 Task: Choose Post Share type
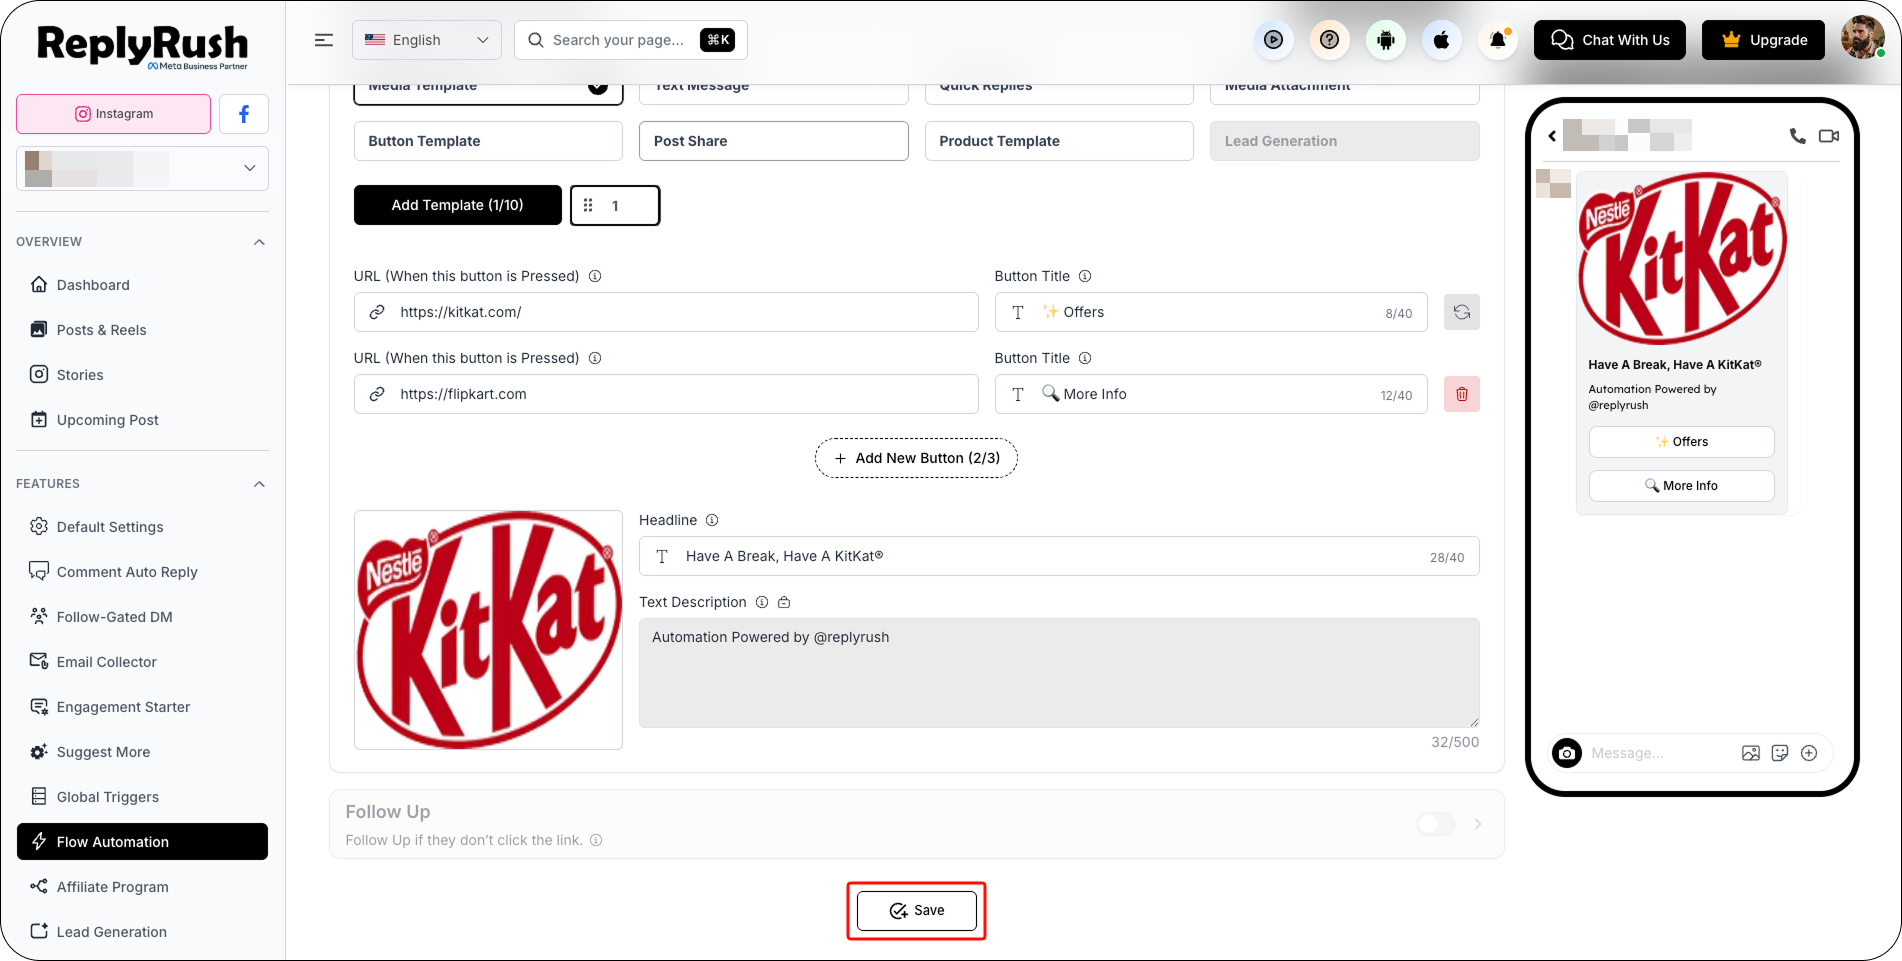click(x=774, y=141)
